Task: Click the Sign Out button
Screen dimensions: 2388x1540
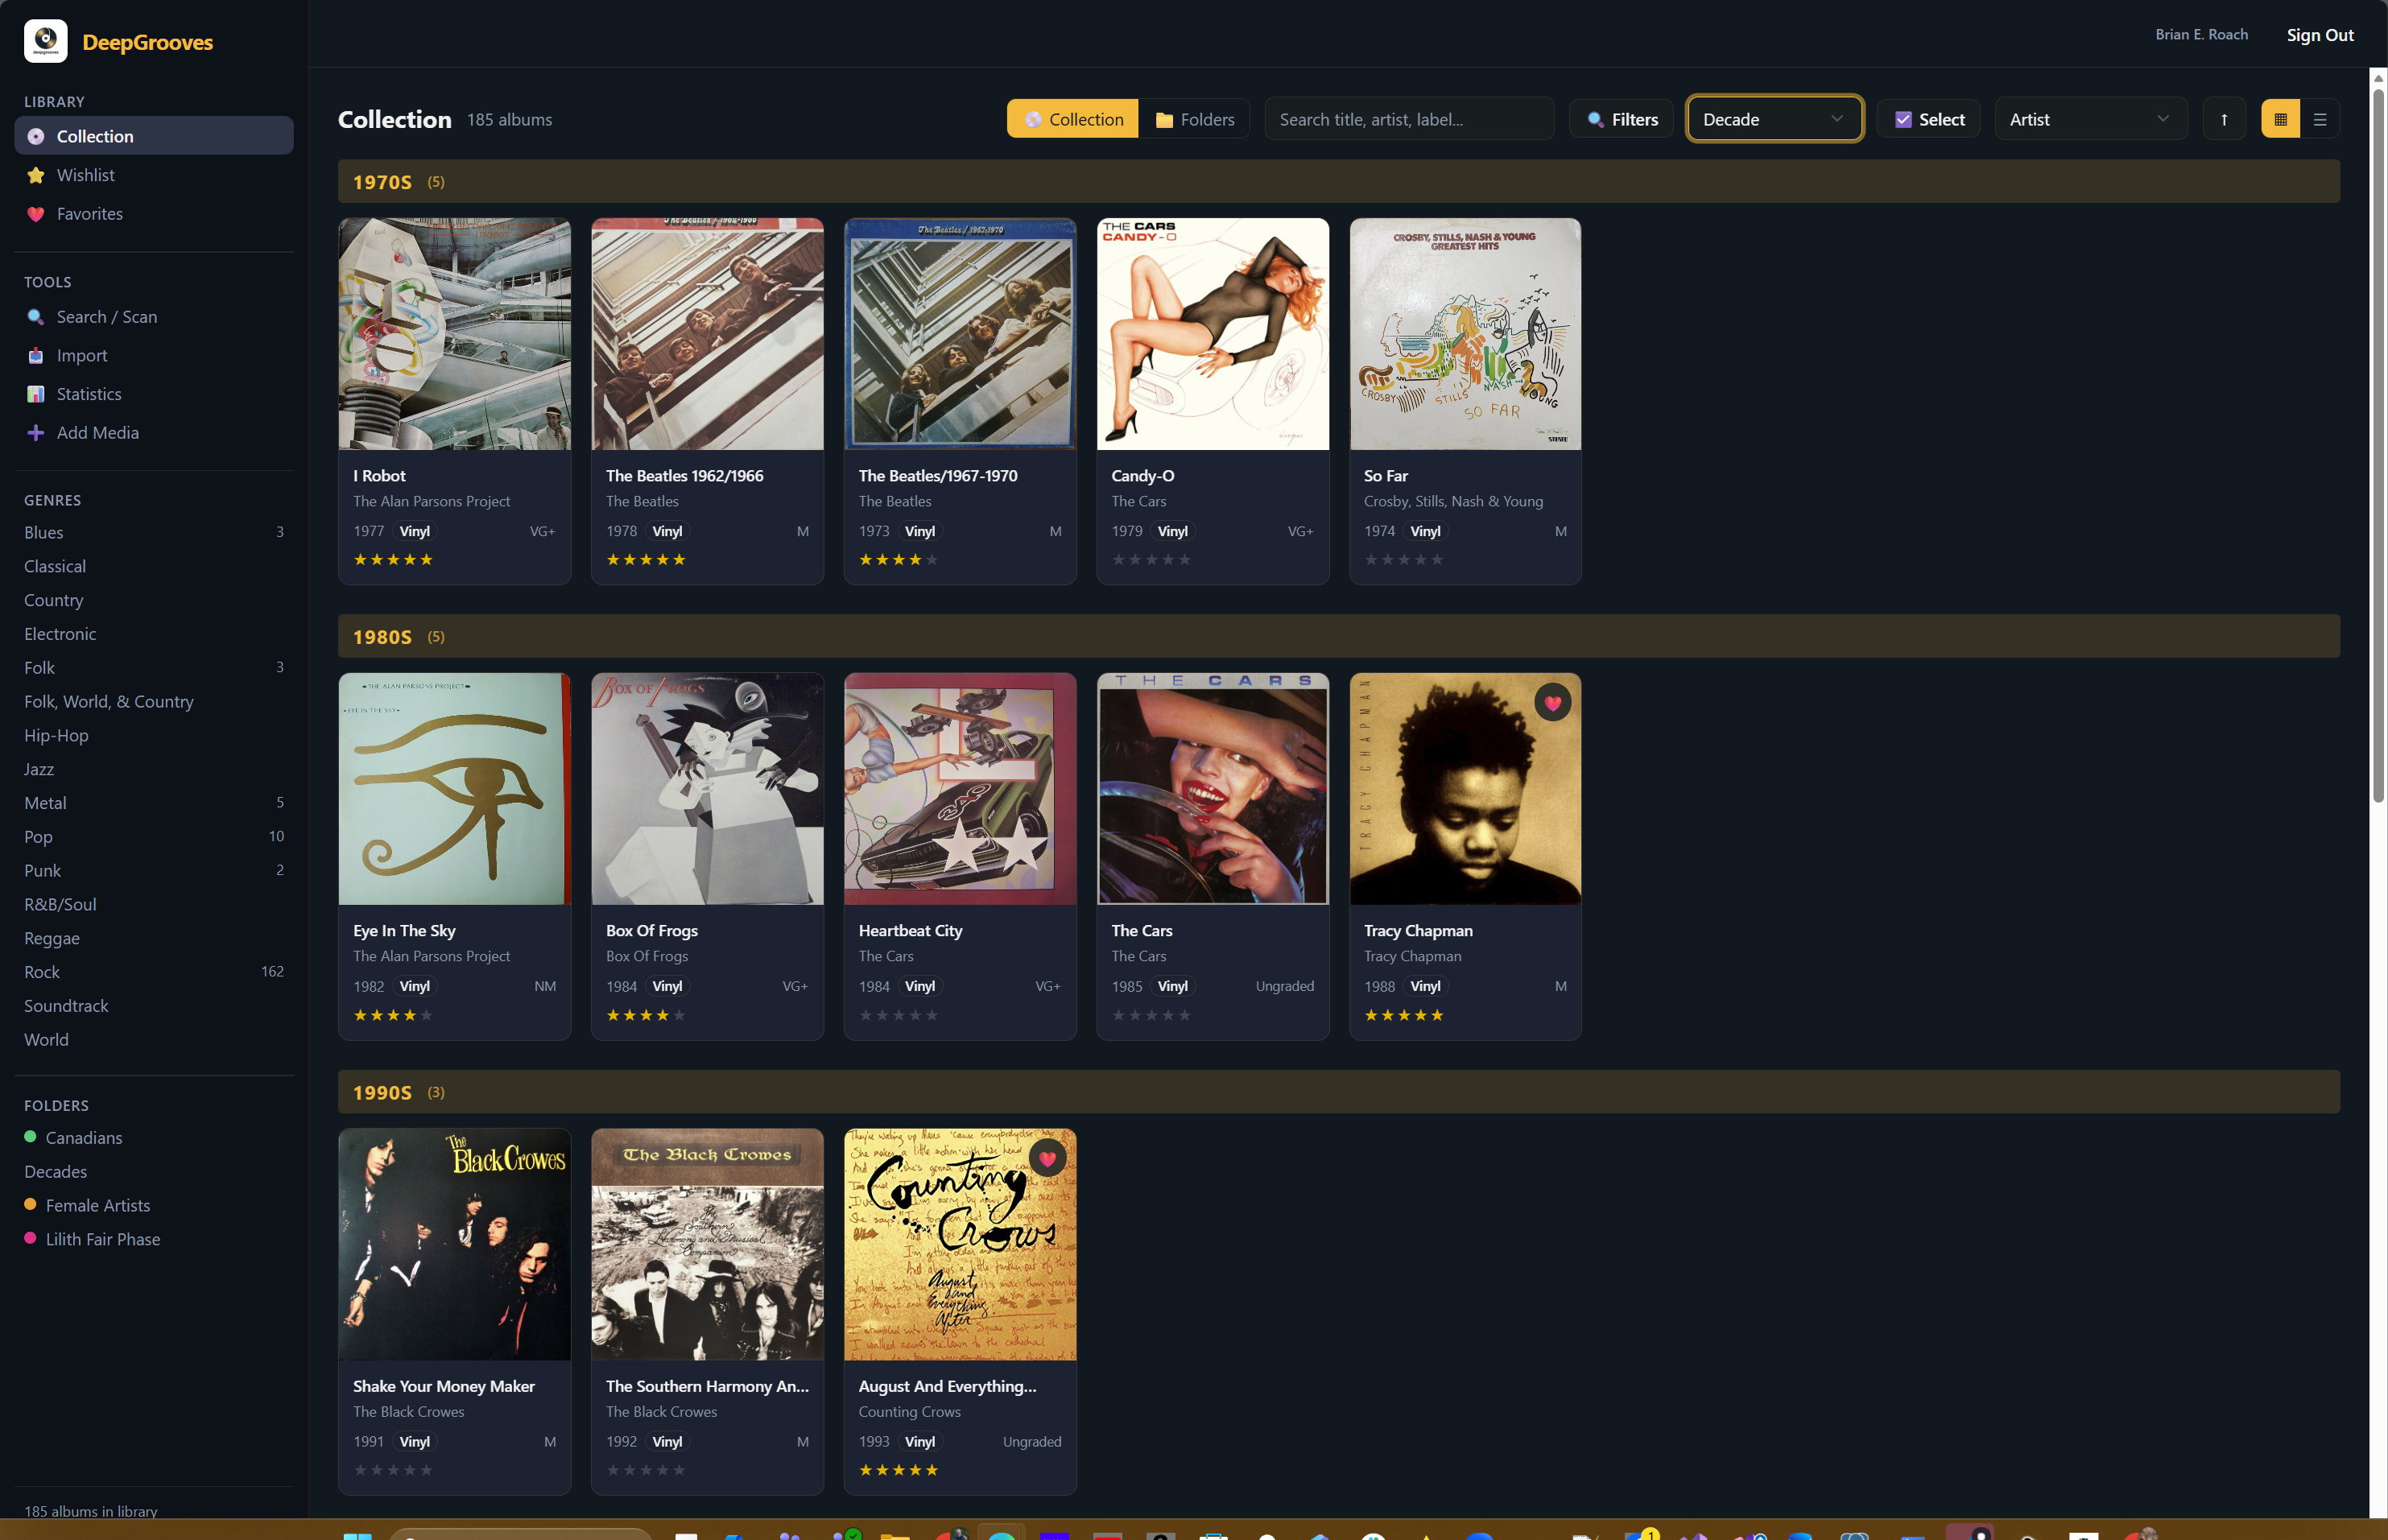Action: pyautogui.click(x=2320, y=34)
